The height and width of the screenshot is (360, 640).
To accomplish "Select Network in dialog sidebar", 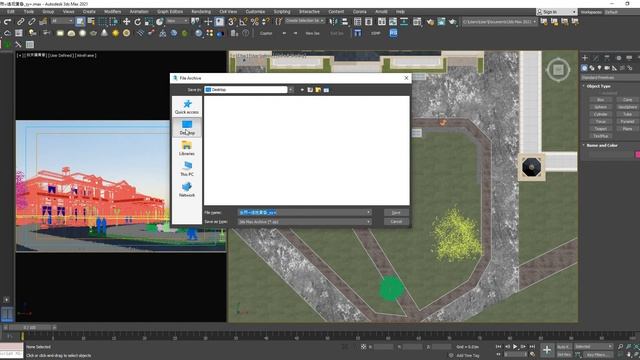I will click(x=187, y=190).
